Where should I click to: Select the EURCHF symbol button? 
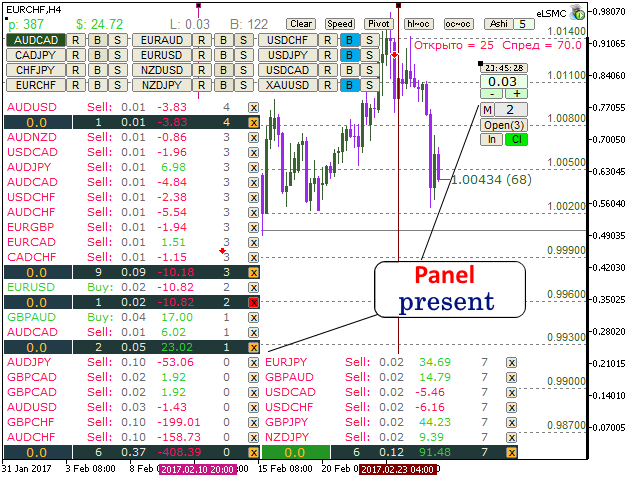(x=36, y=86)
